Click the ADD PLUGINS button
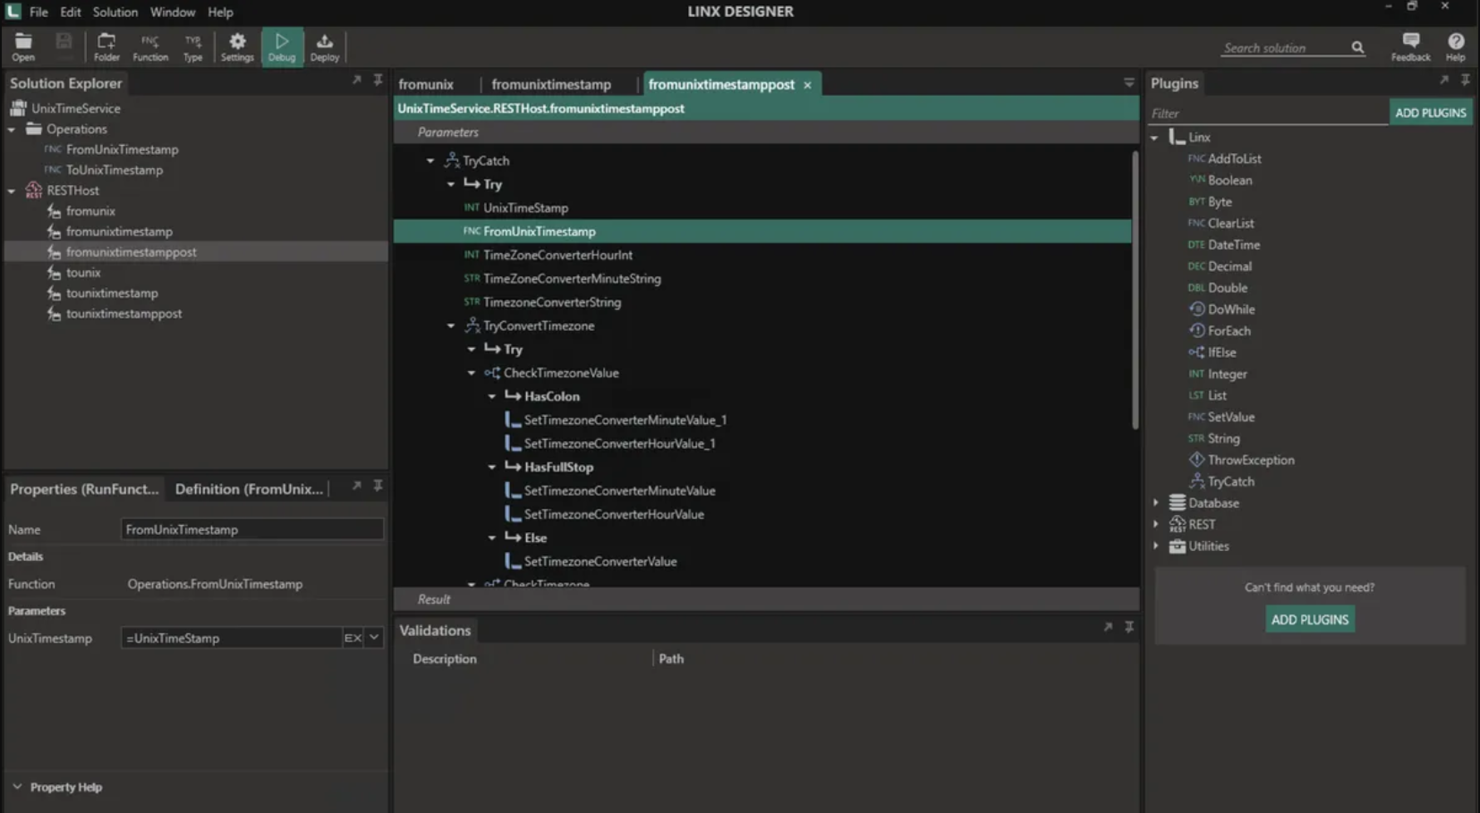The width and height of the screenshot is (1480, 813). click(x=1430, y=112)
